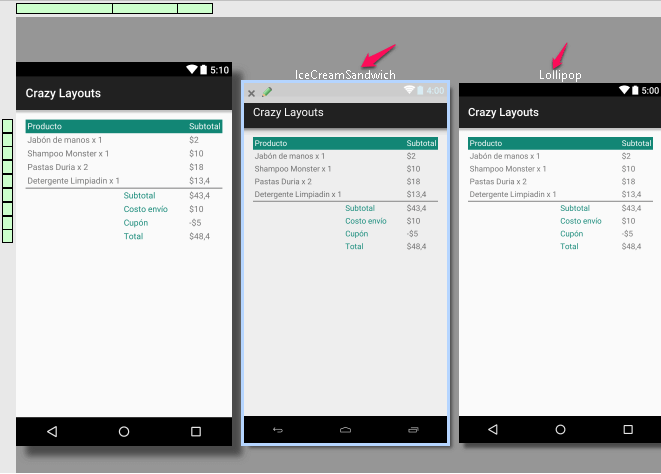Select green Subtotal label in the 5:10 preview
Screen dimensions: 661x474
tap(140, 196)
